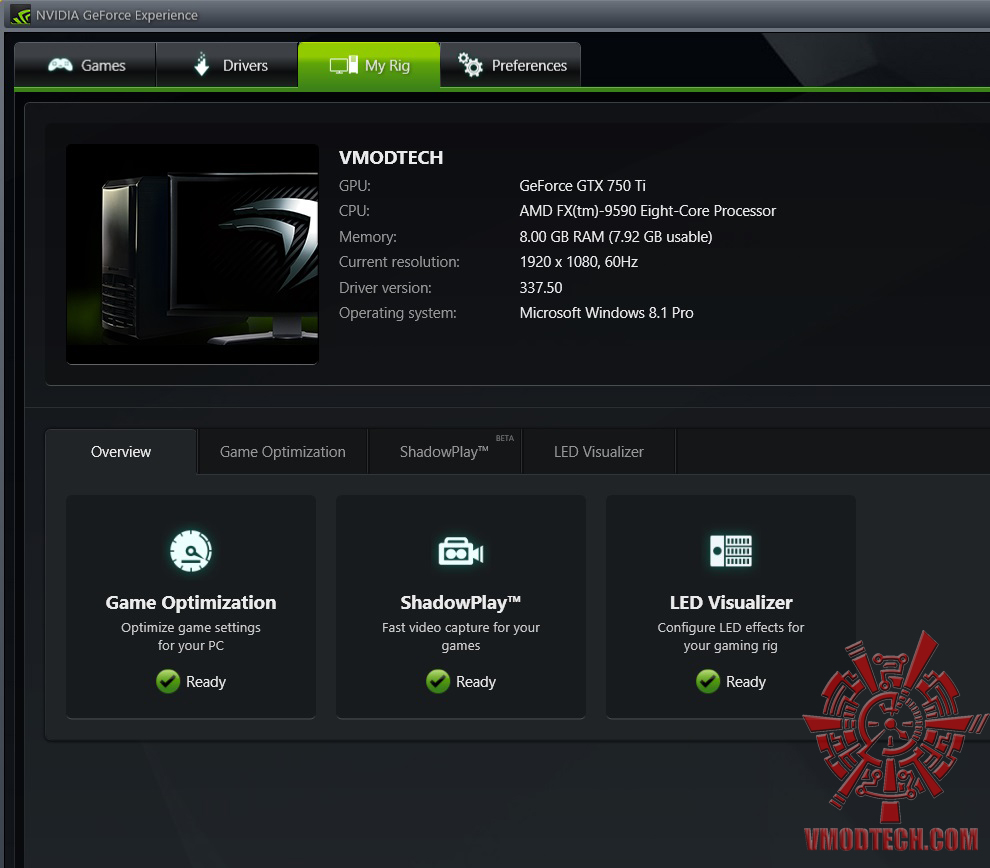Click Ready text under LED Visualizer
Image resolution: width=990 pixels, height=868 pixels.
point(746,682)
